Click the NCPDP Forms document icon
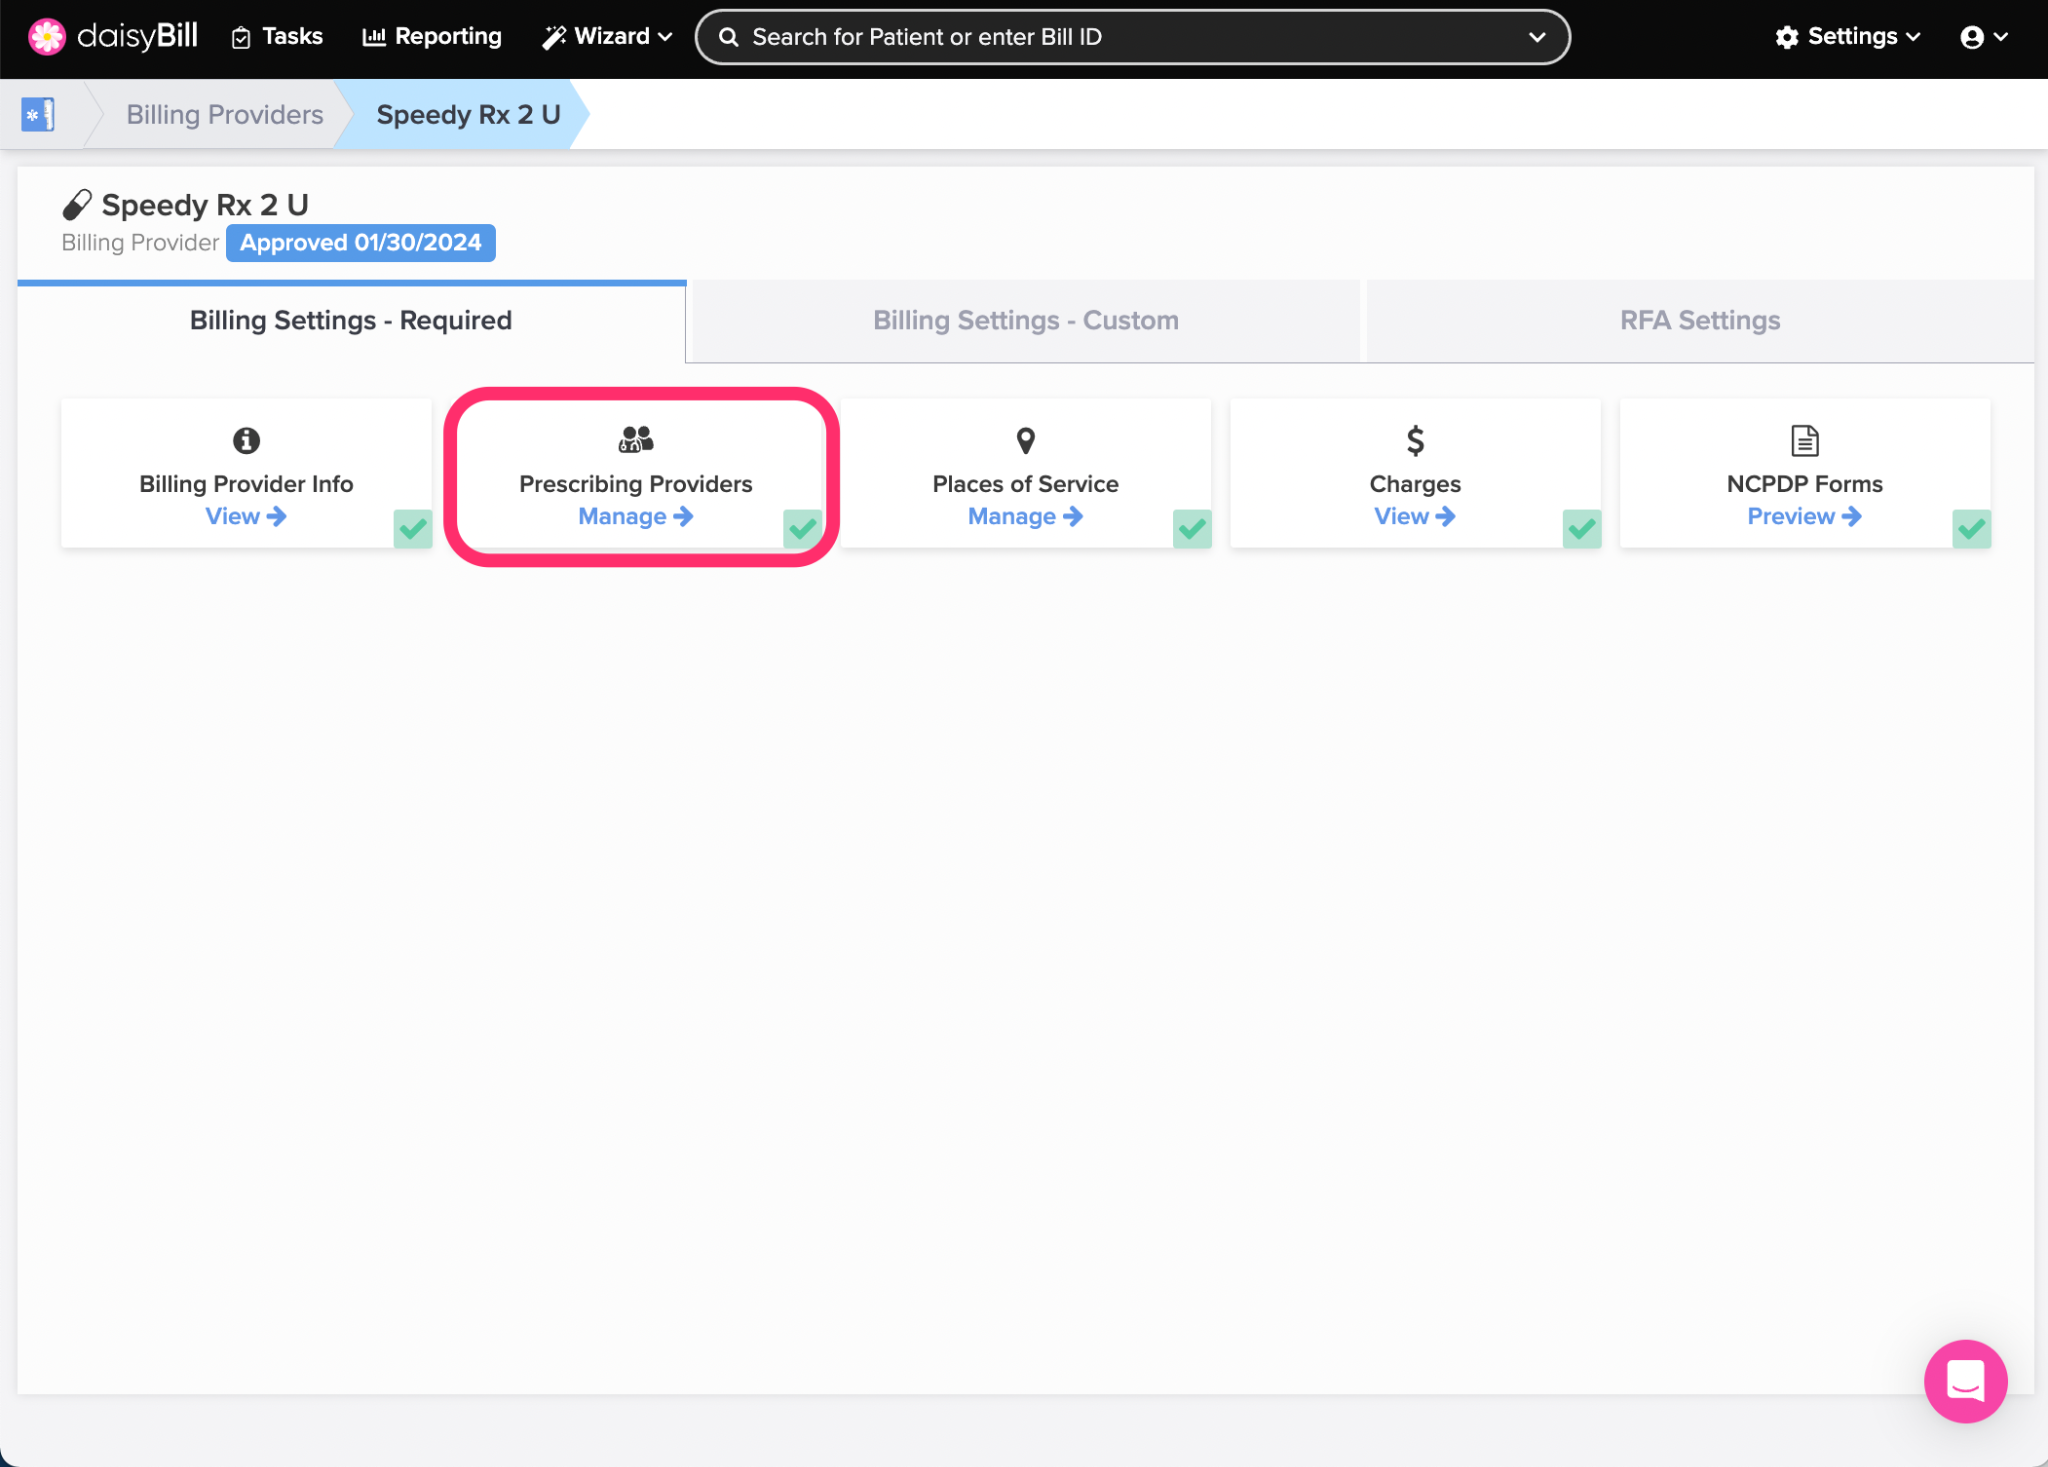 pos(1804,440)
